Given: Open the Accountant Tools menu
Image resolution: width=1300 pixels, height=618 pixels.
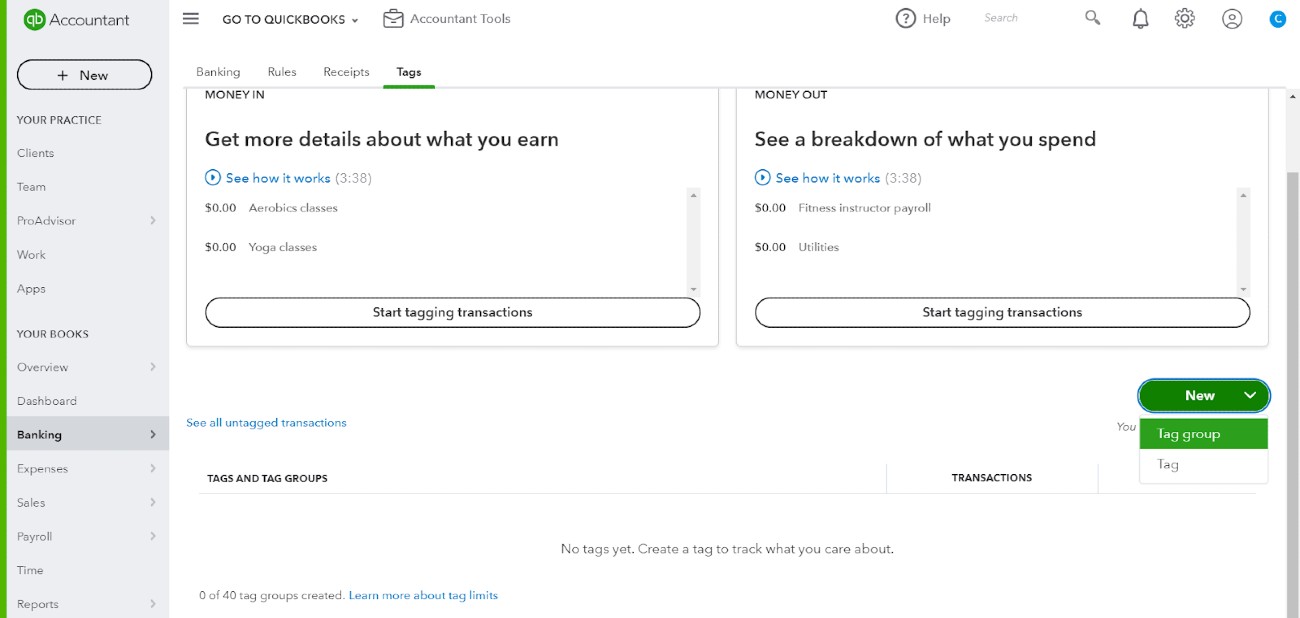Looking at the screenshot, I should point(446,18).
